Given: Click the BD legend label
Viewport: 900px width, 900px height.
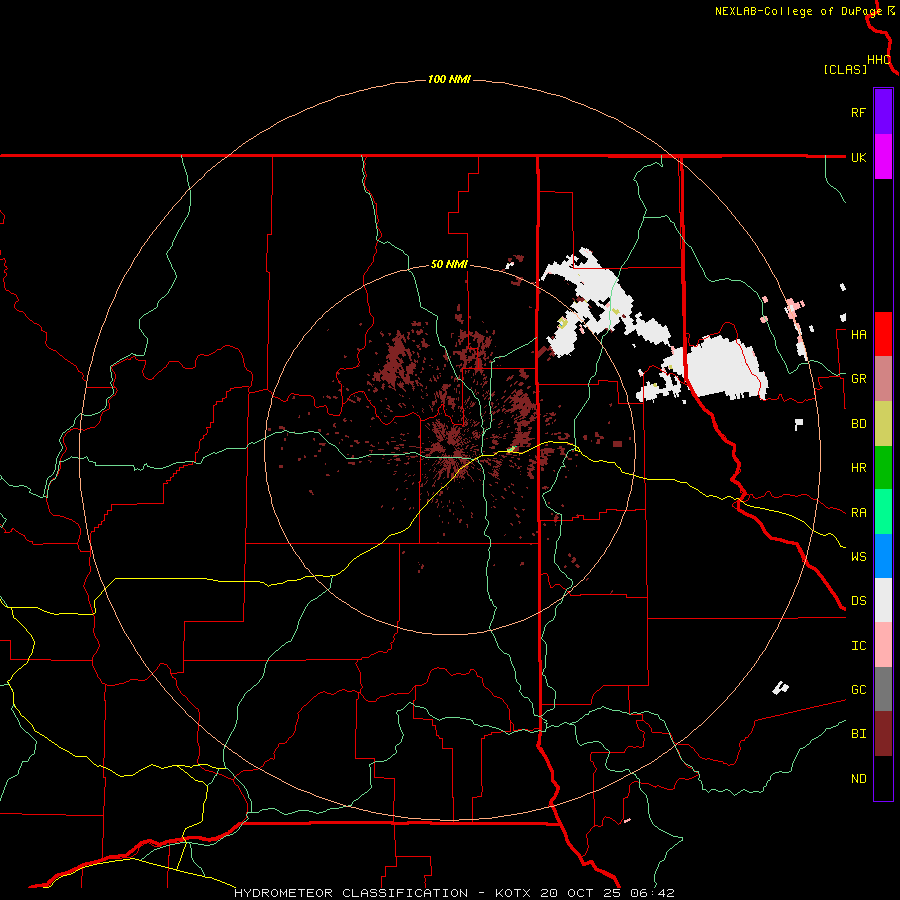Looking at the screenshot, I should [858, 424].
